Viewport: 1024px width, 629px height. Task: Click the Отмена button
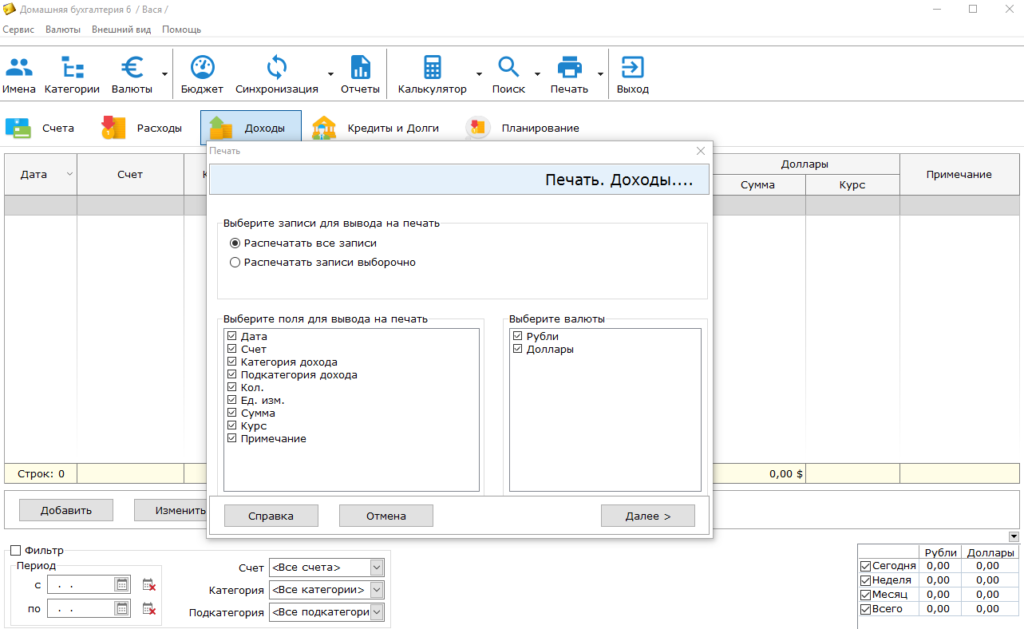tap(385, 516)
